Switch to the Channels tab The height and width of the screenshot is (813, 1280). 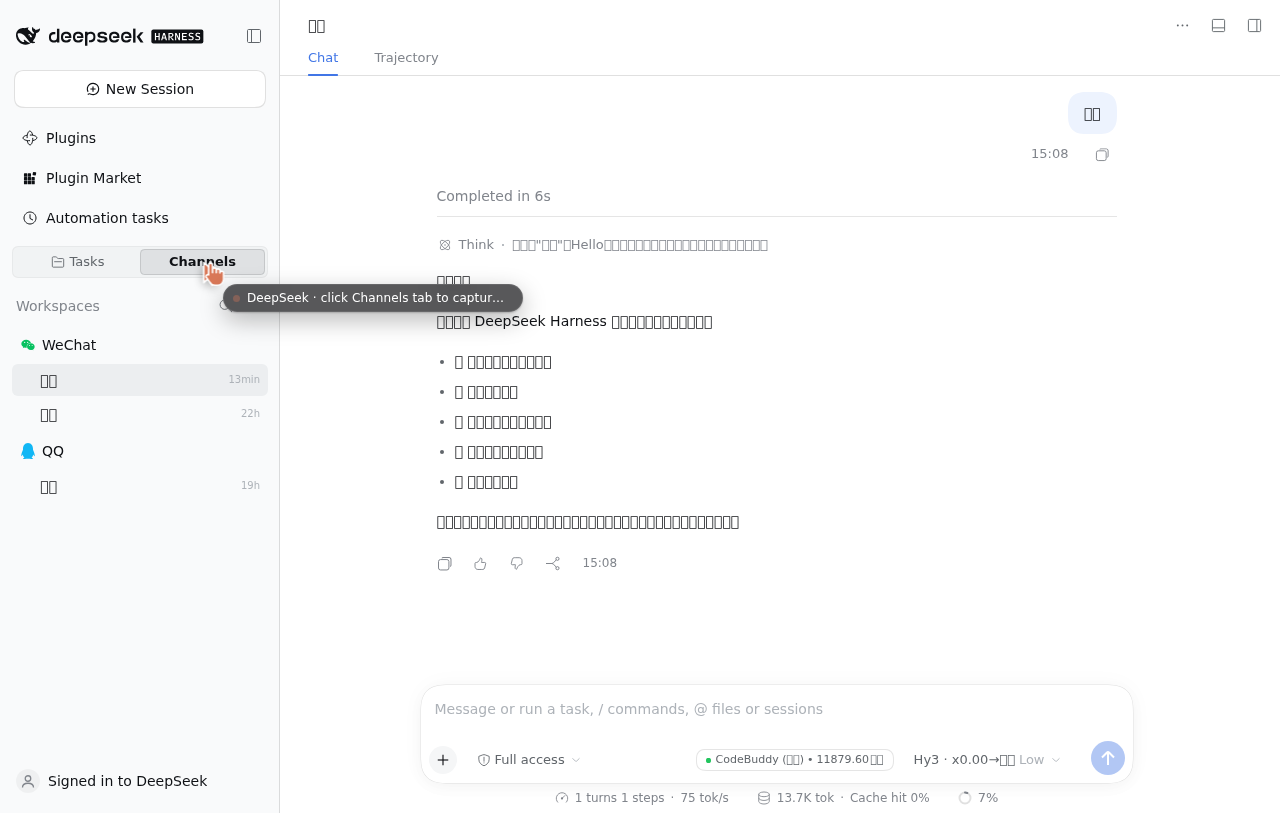(x=202, y=262)
